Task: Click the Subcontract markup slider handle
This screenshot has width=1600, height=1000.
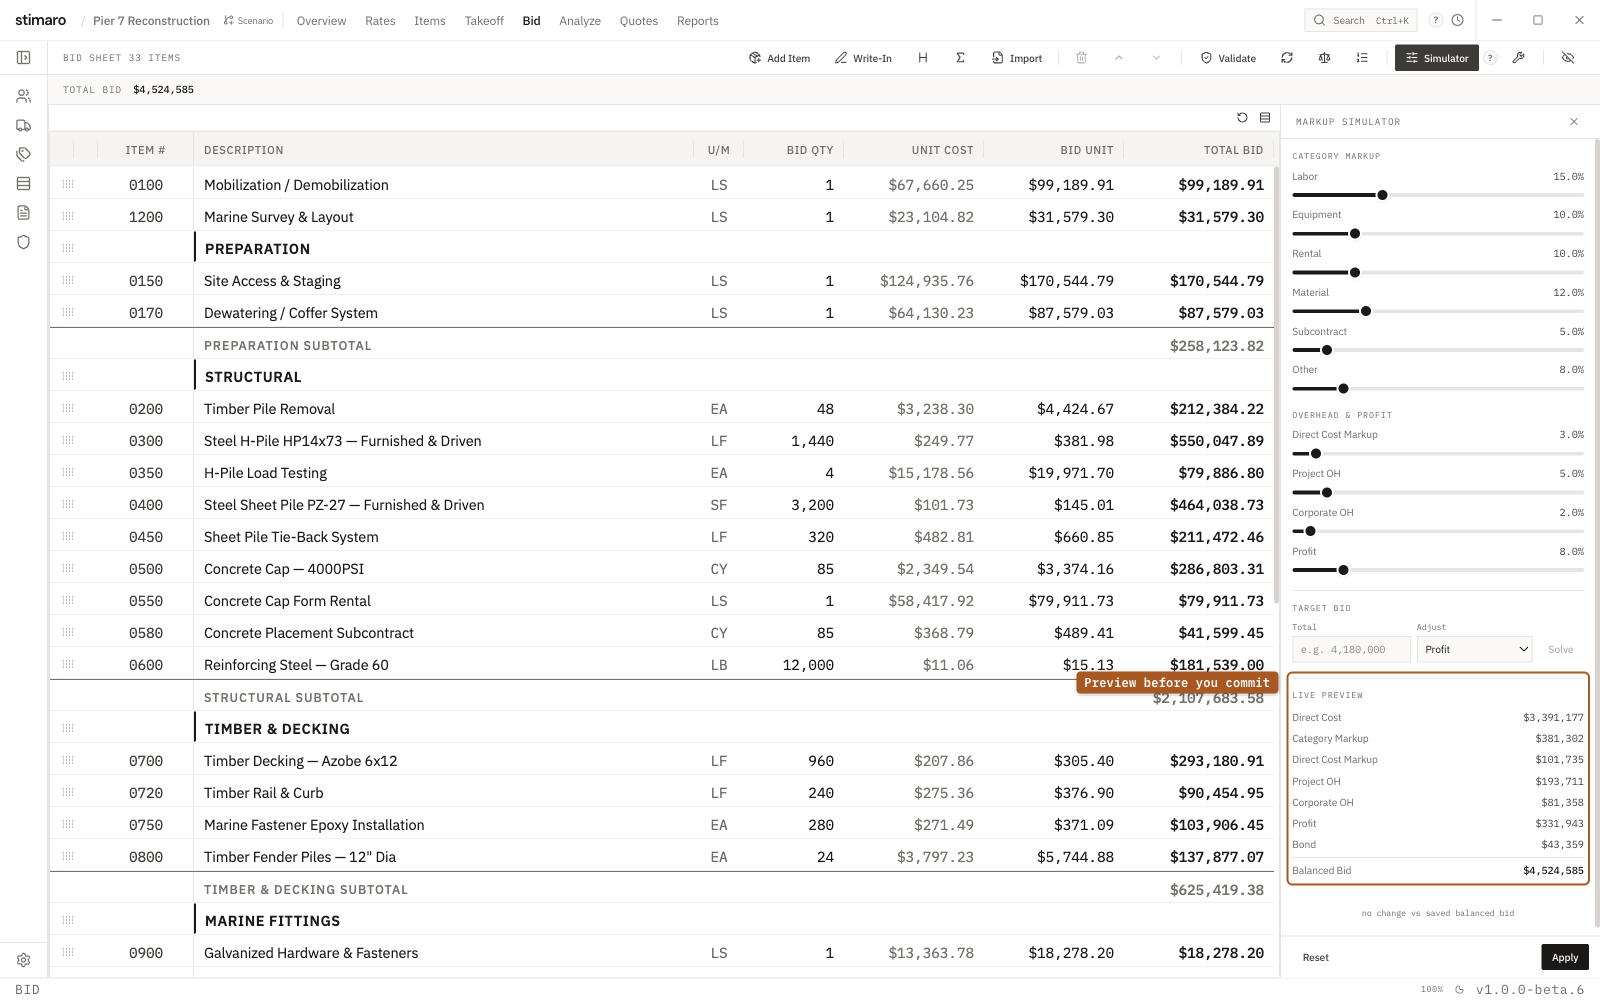Action: point(1327,350)
